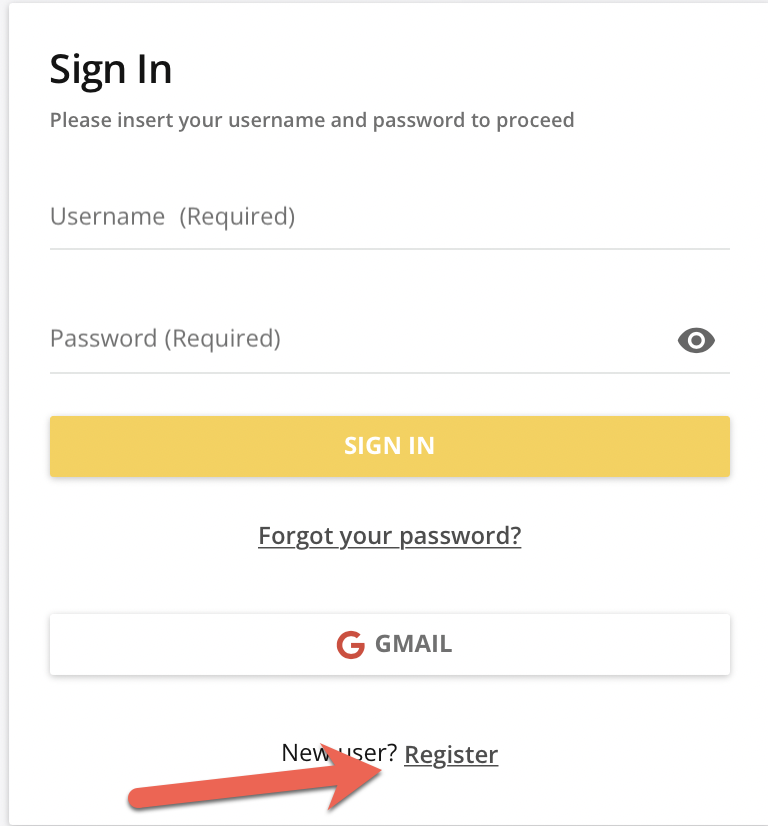Image resolution: width=768 pixels, height=826 pixels.
Task: Click the instruction text below Sign In
Action: (x=311, y=120)
